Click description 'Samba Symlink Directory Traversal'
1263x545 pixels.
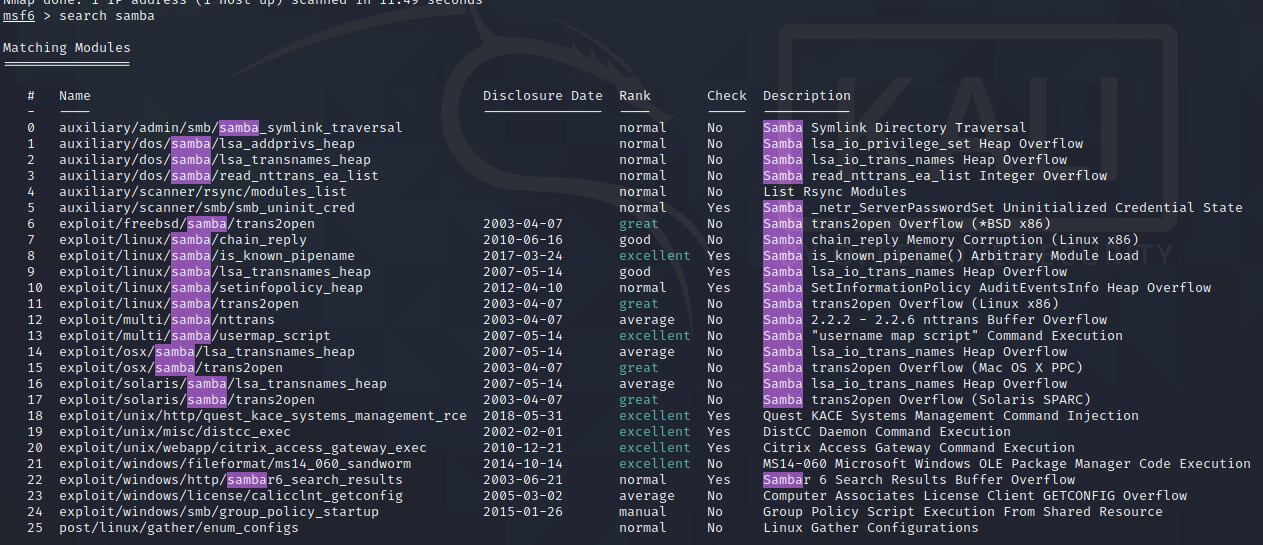[x=895, y=128]
